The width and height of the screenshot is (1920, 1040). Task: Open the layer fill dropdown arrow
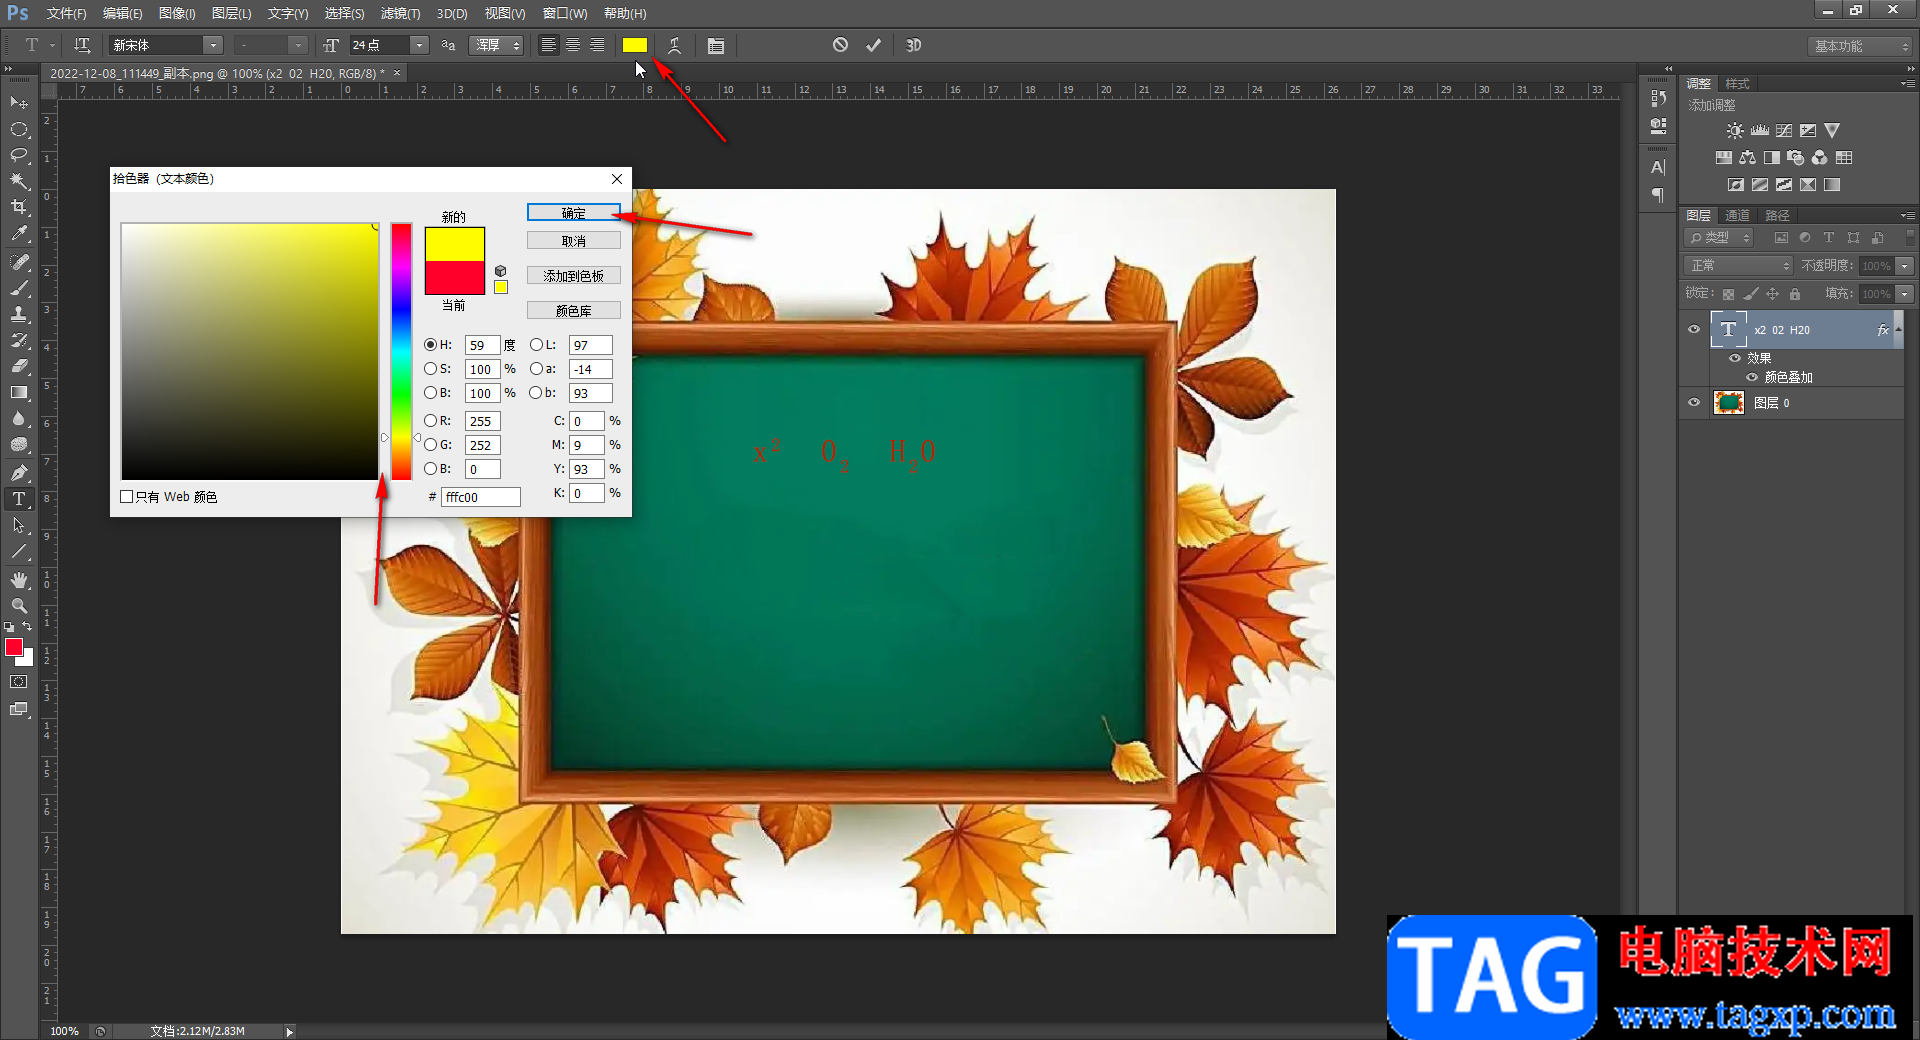(1905, 294)
